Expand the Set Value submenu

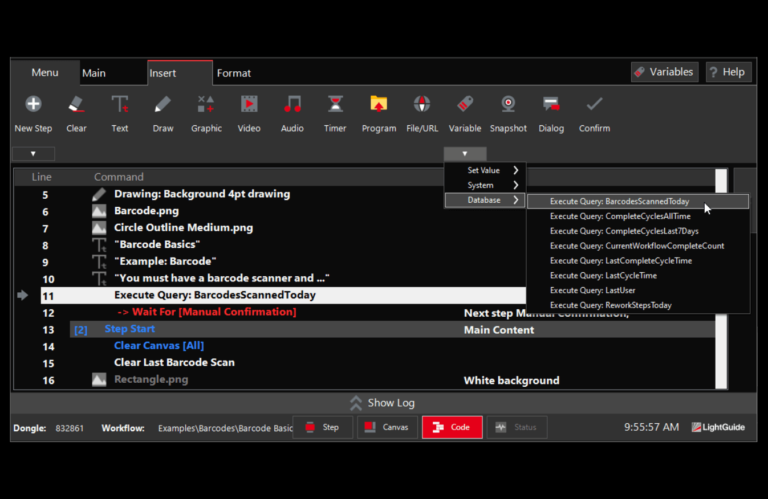click(x=485, y=170)
